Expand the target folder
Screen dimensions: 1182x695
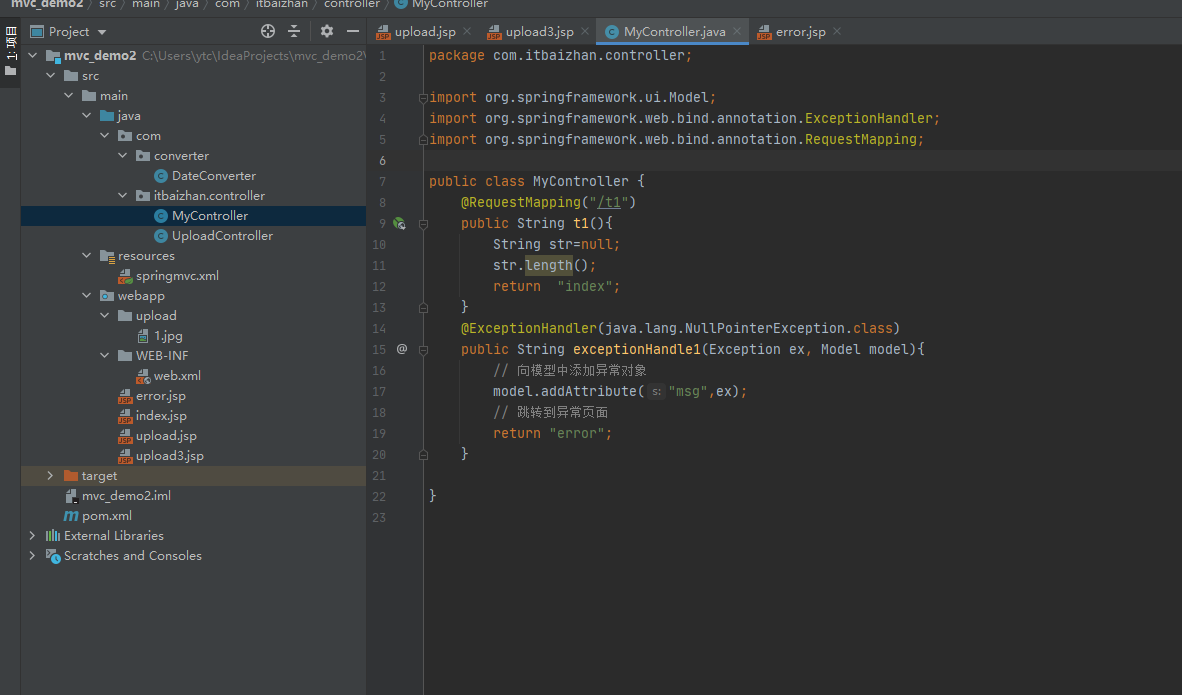[x=51, y=476]
